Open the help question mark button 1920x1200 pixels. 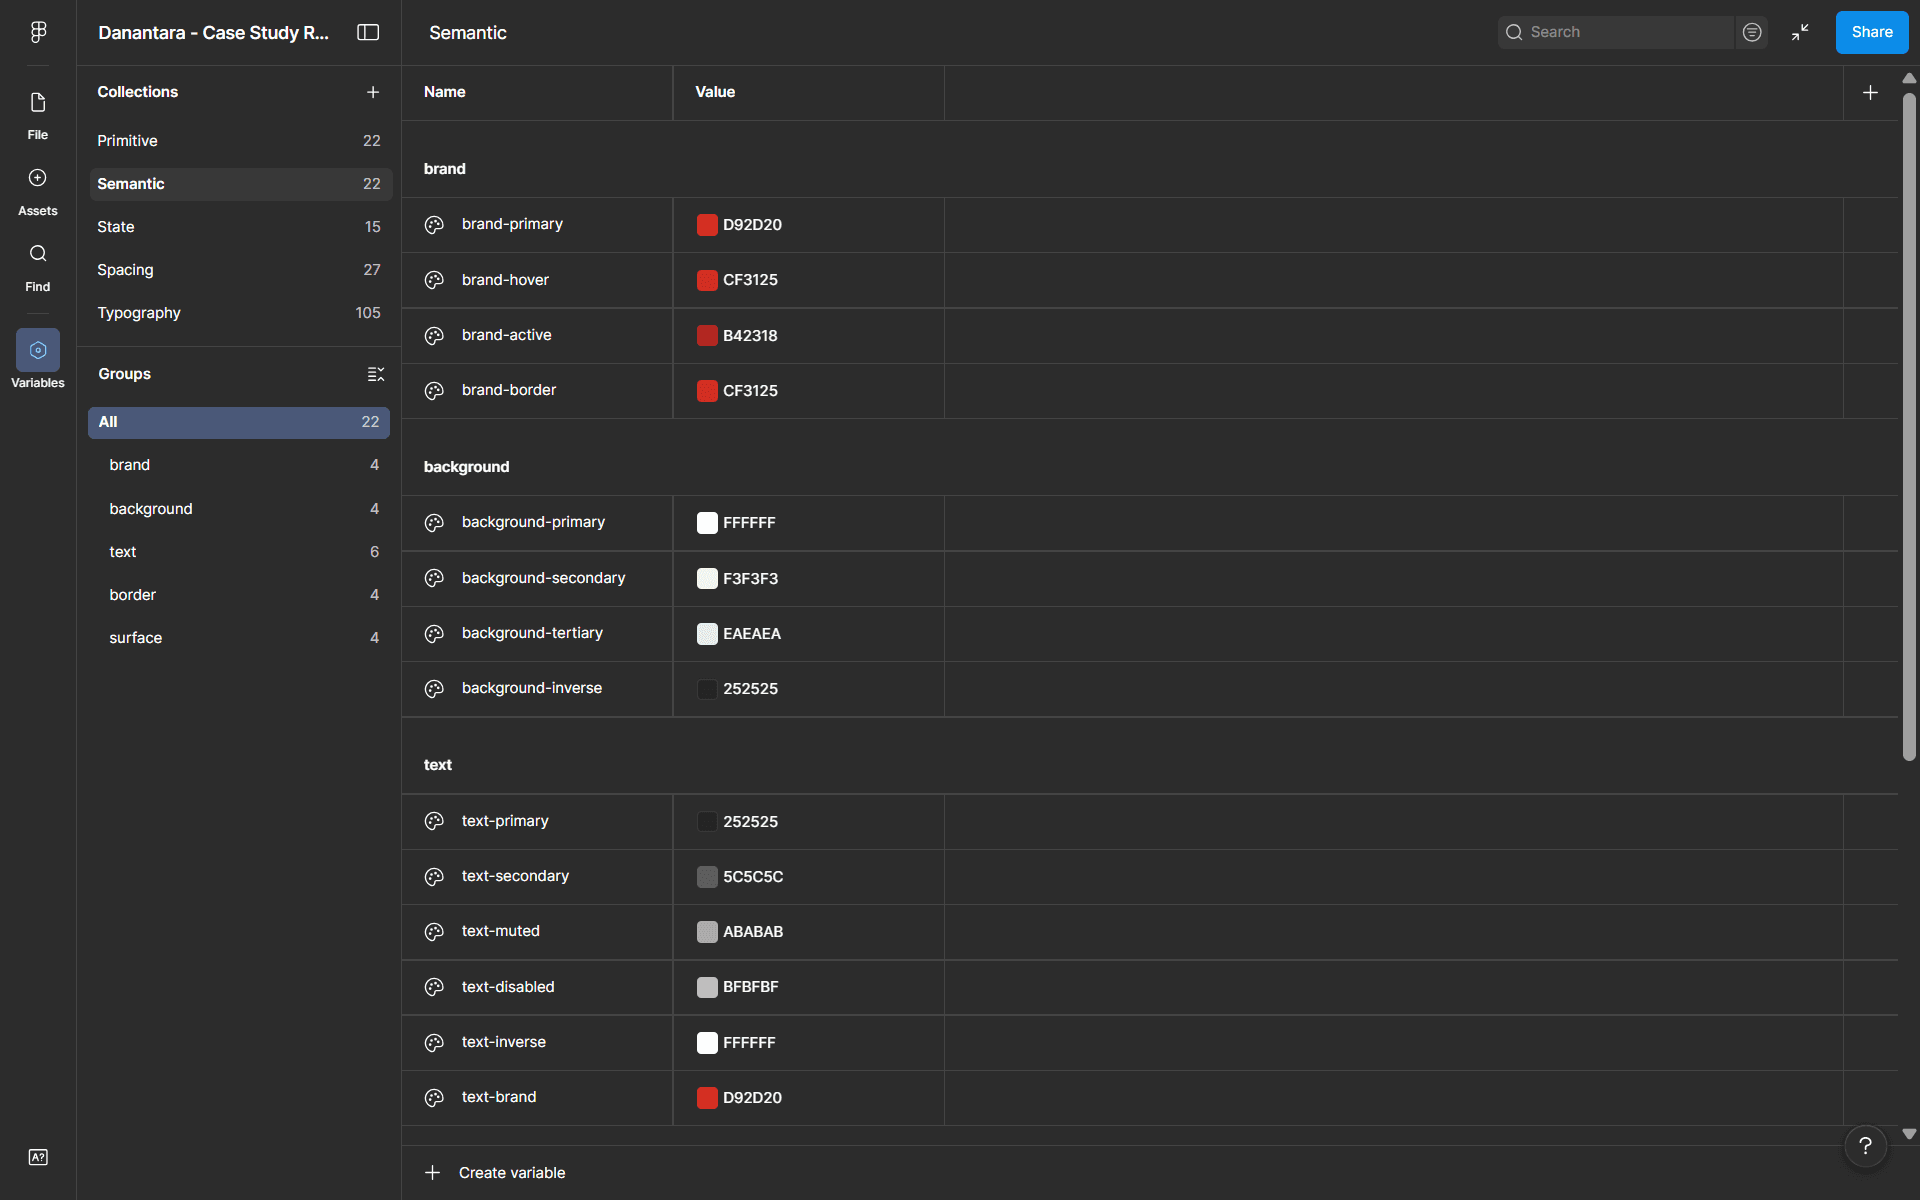(1865, 1146)
